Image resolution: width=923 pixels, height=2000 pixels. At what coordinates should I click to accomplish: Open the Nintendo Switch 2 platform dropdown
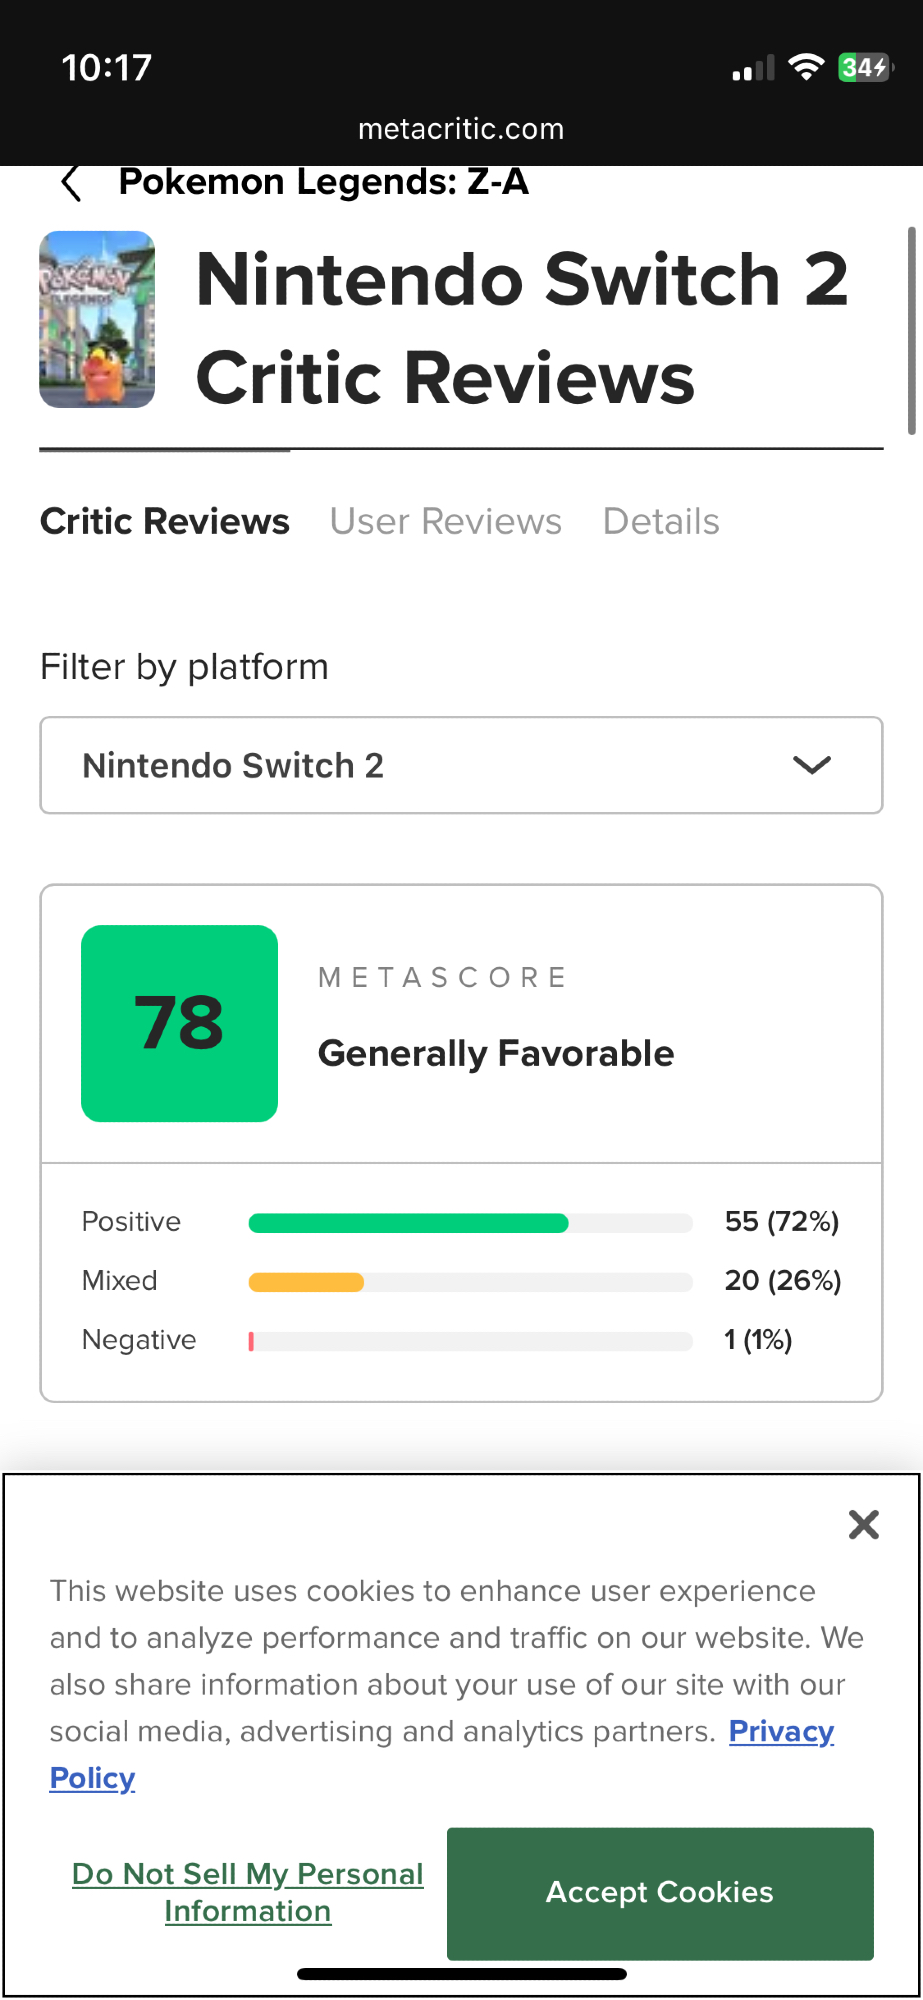point(461,765)
